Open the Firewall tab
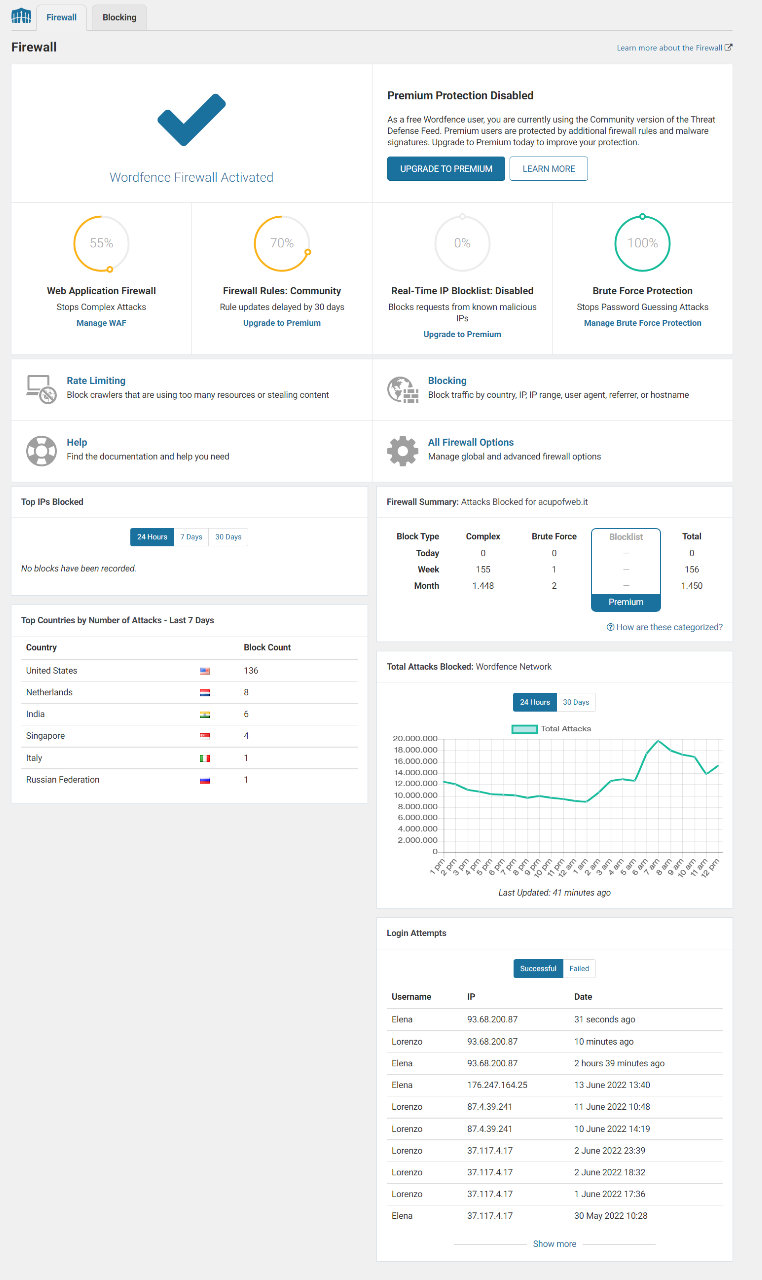 pos(61,17)
